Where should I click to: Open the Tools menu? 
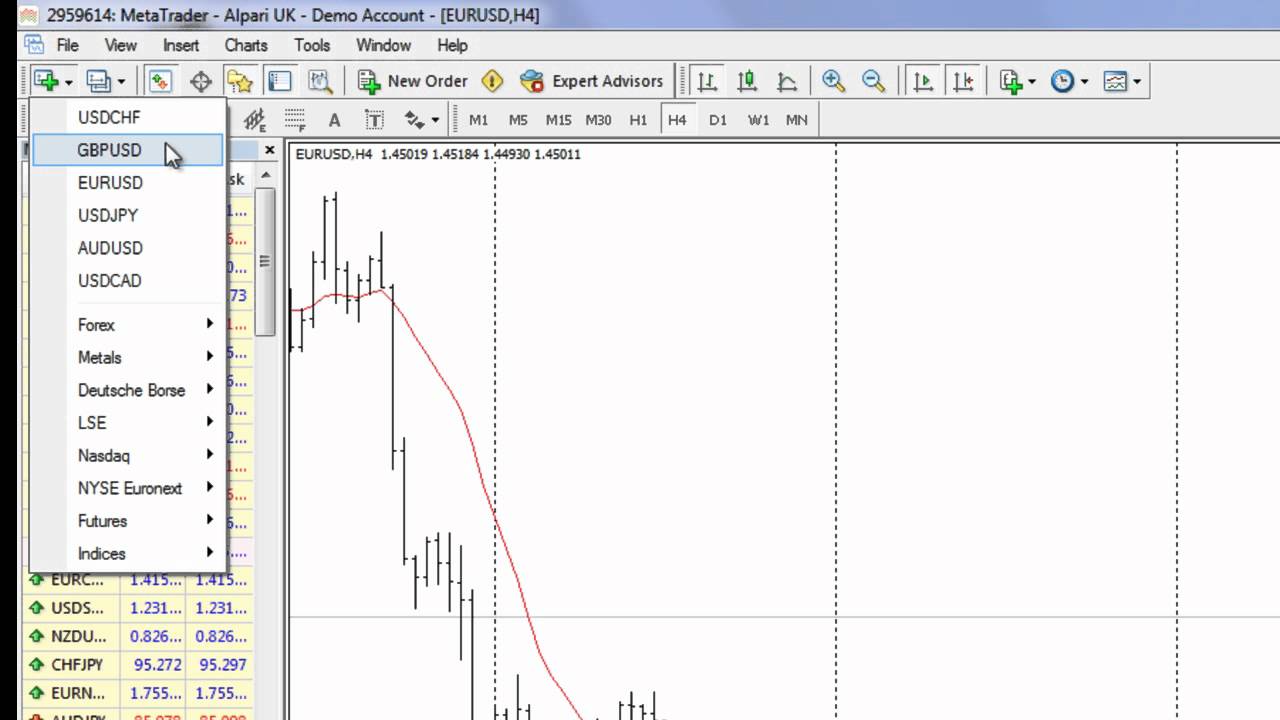coord(312,45)
